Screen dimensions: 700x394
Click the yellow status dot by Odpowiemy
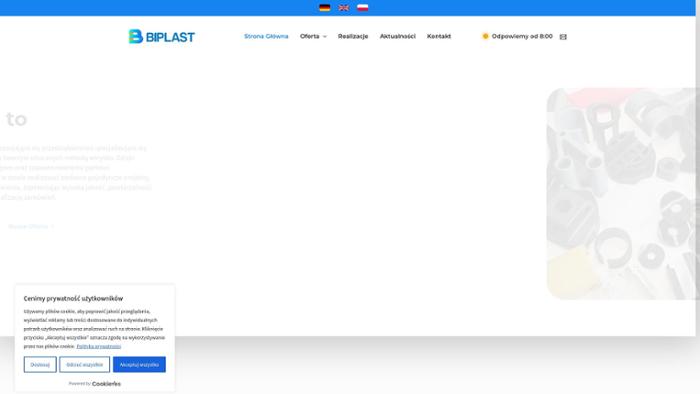pyautogui.click(x=485, y=36)
